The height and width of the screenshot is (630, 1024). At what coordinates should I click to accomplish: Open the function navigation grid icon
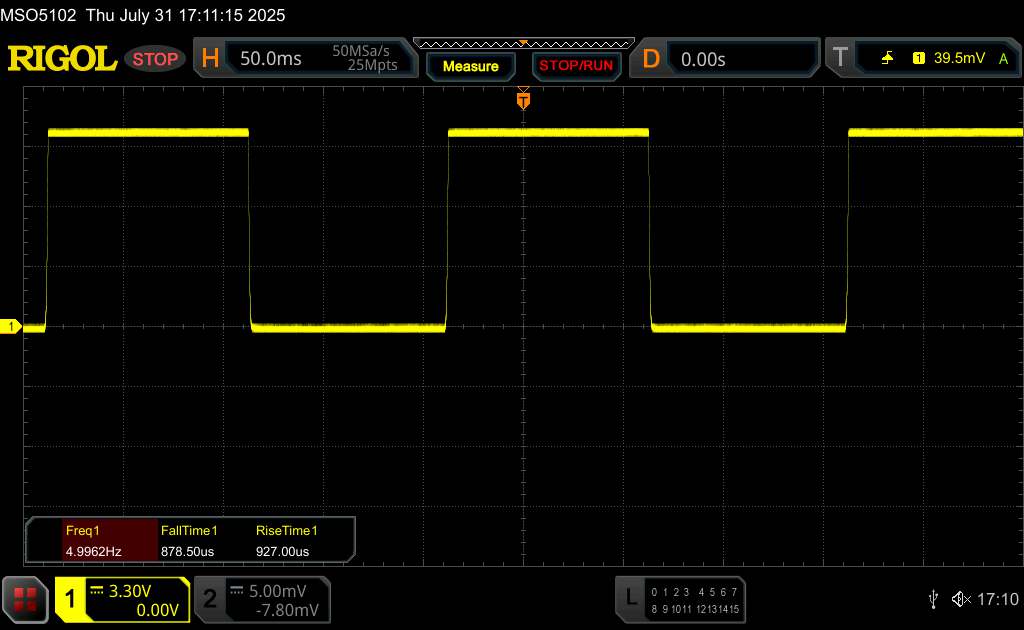tap(26, 598)
